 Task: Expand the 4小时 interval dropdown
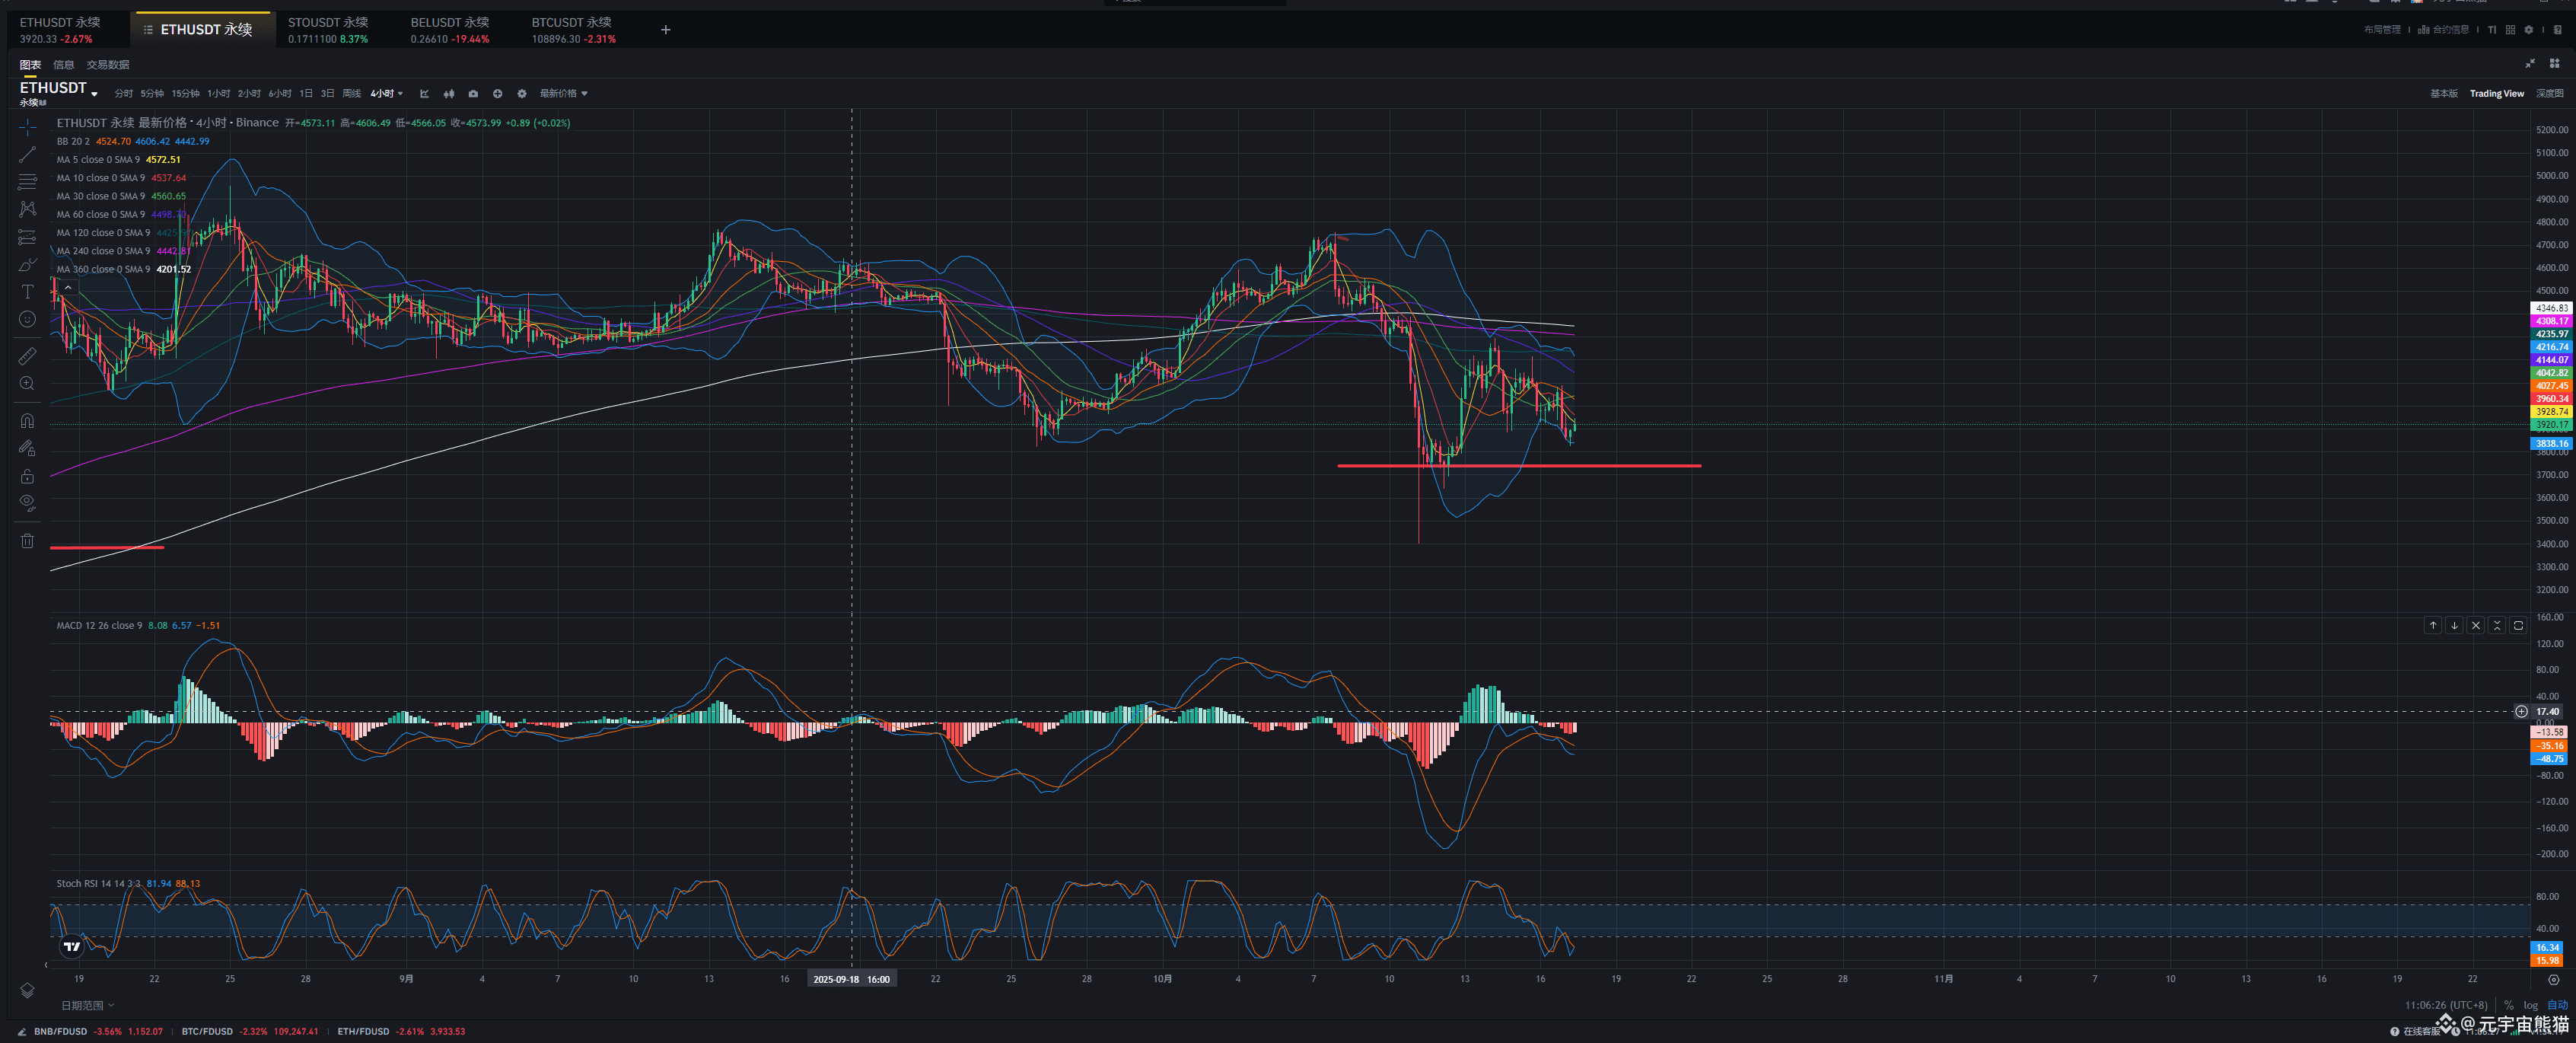pos(387,93)
